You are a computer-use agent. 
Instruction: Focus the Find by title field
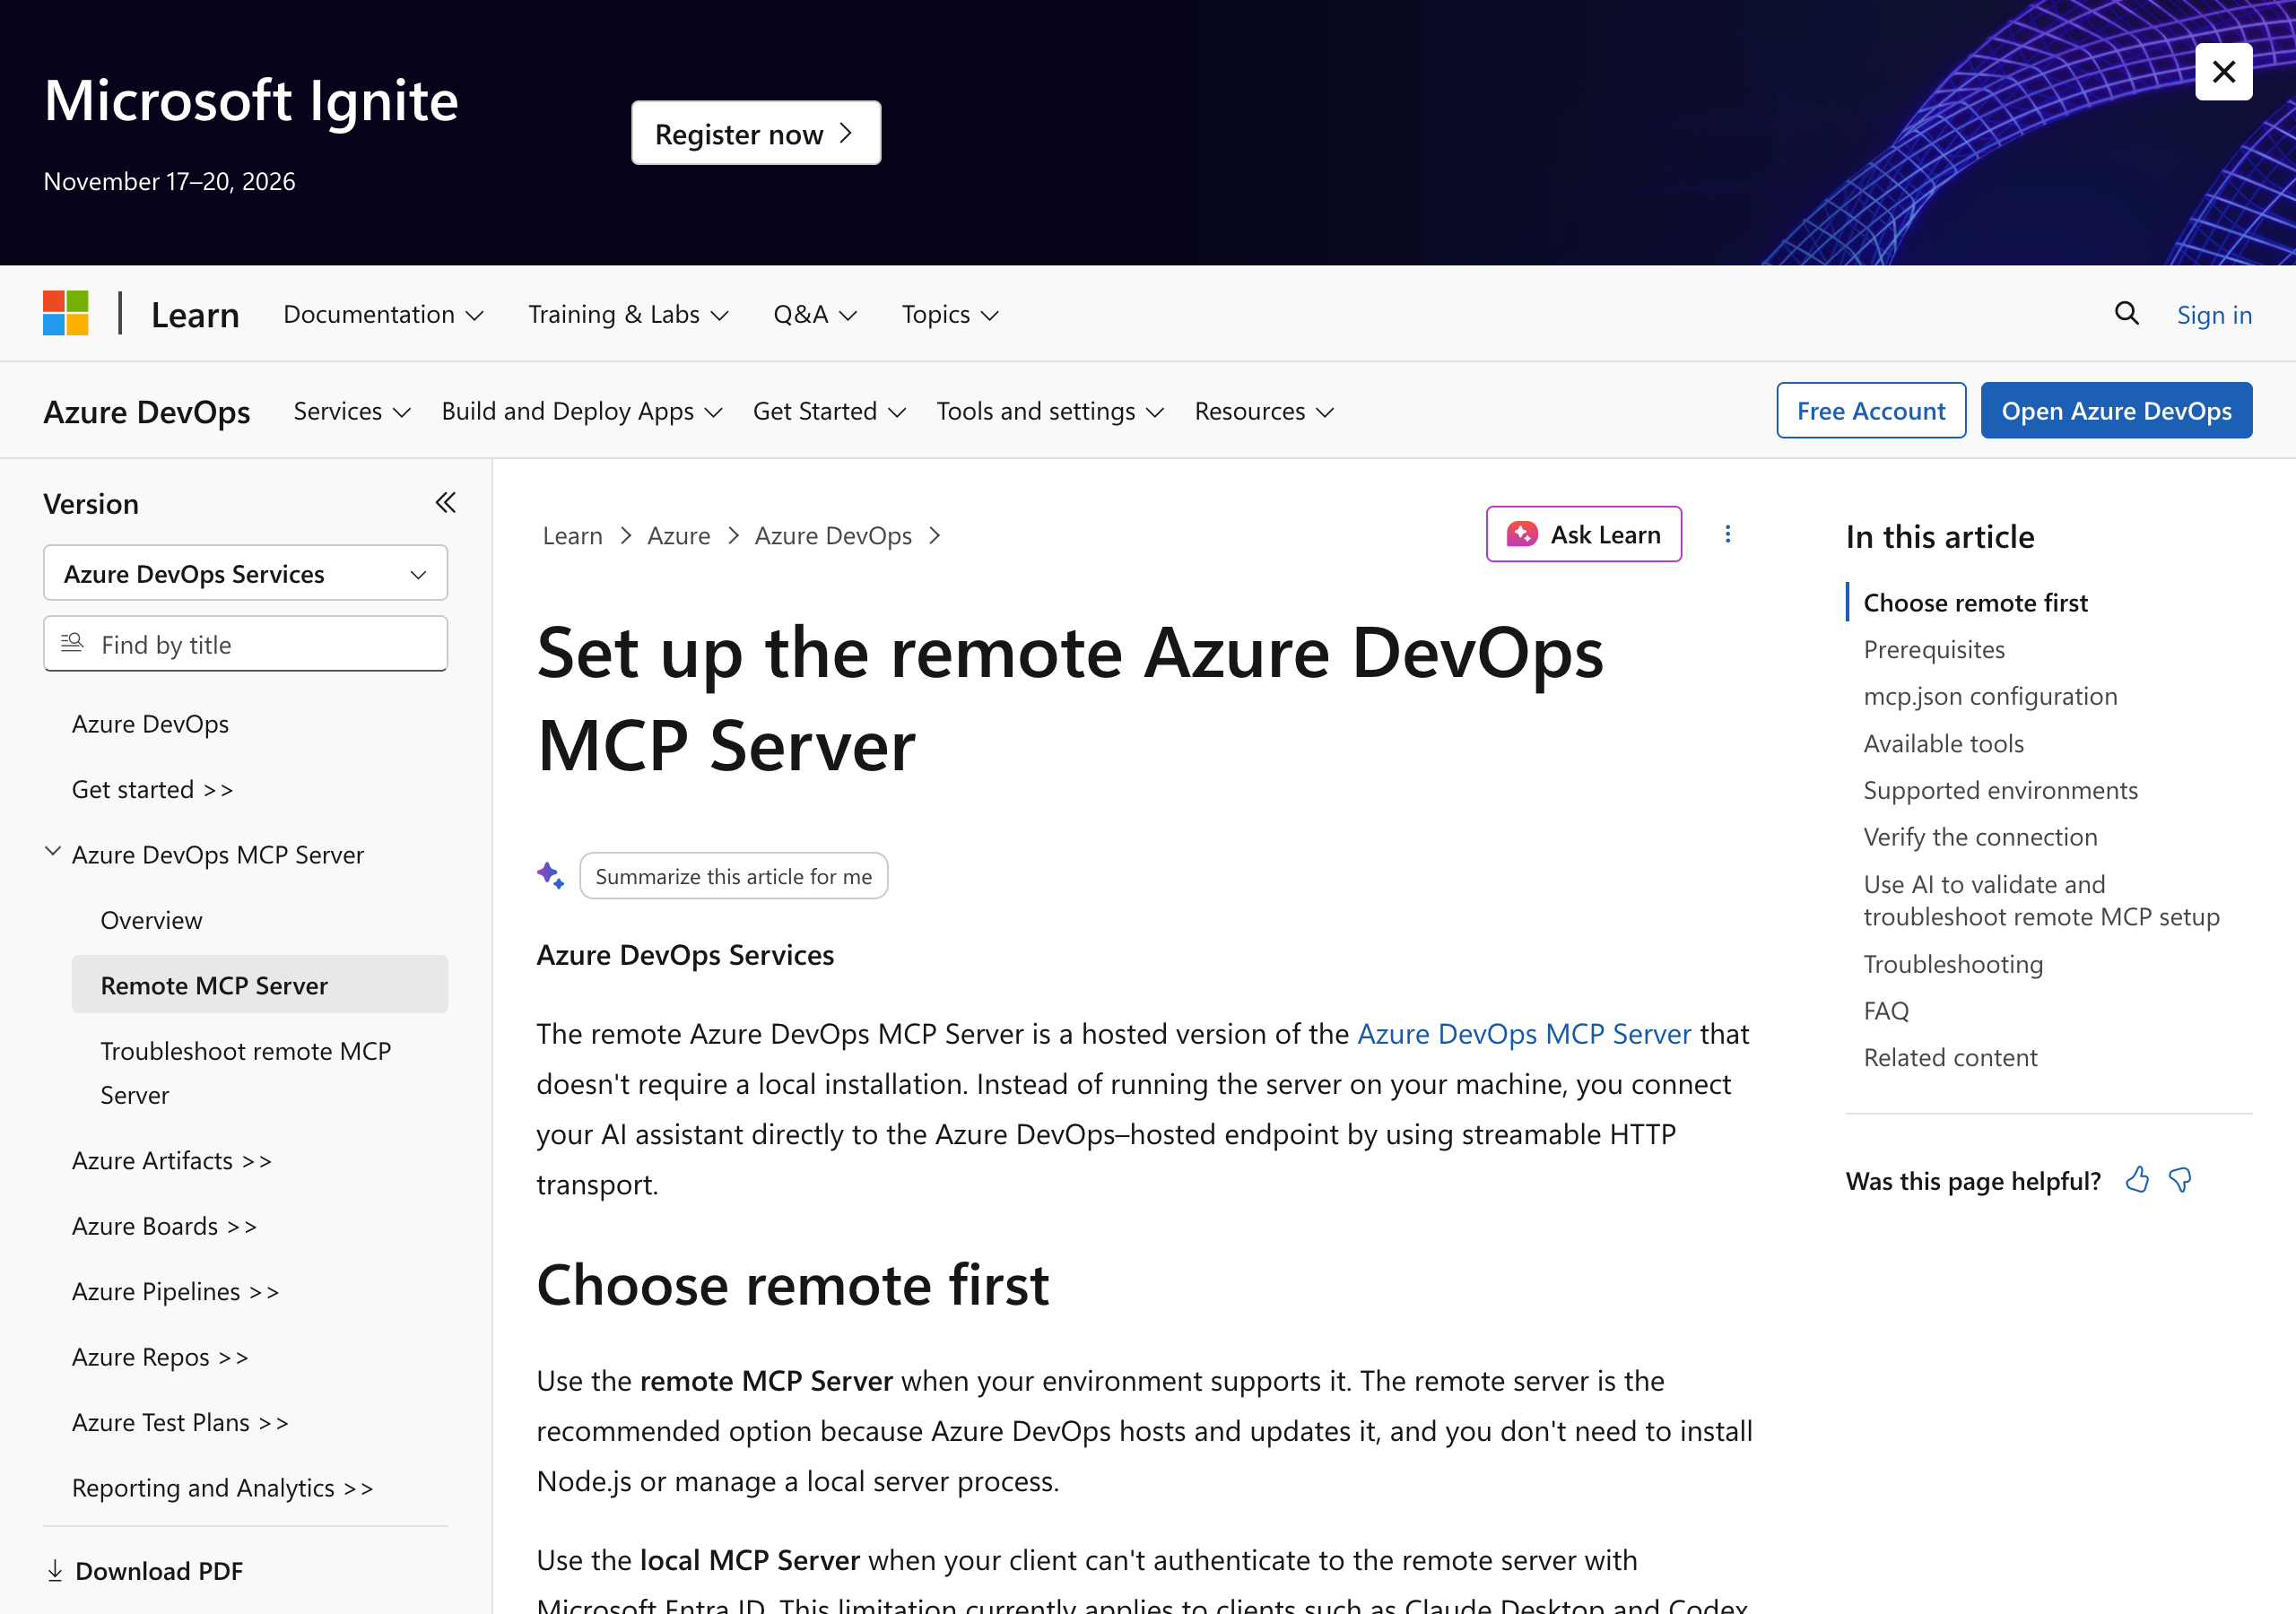[x=245, y=644]
